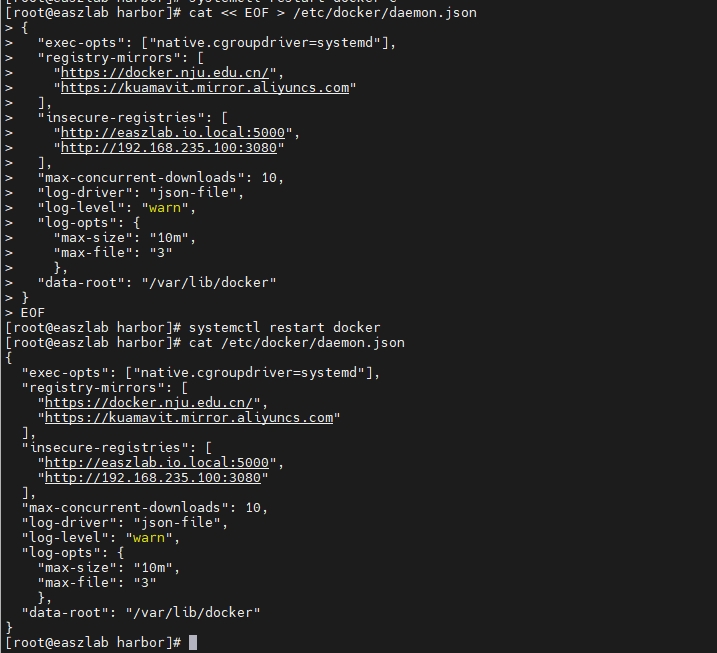Open the docker.nju.edu.cn link in heredoc input

pyautogui.click(x=172, y=73)
